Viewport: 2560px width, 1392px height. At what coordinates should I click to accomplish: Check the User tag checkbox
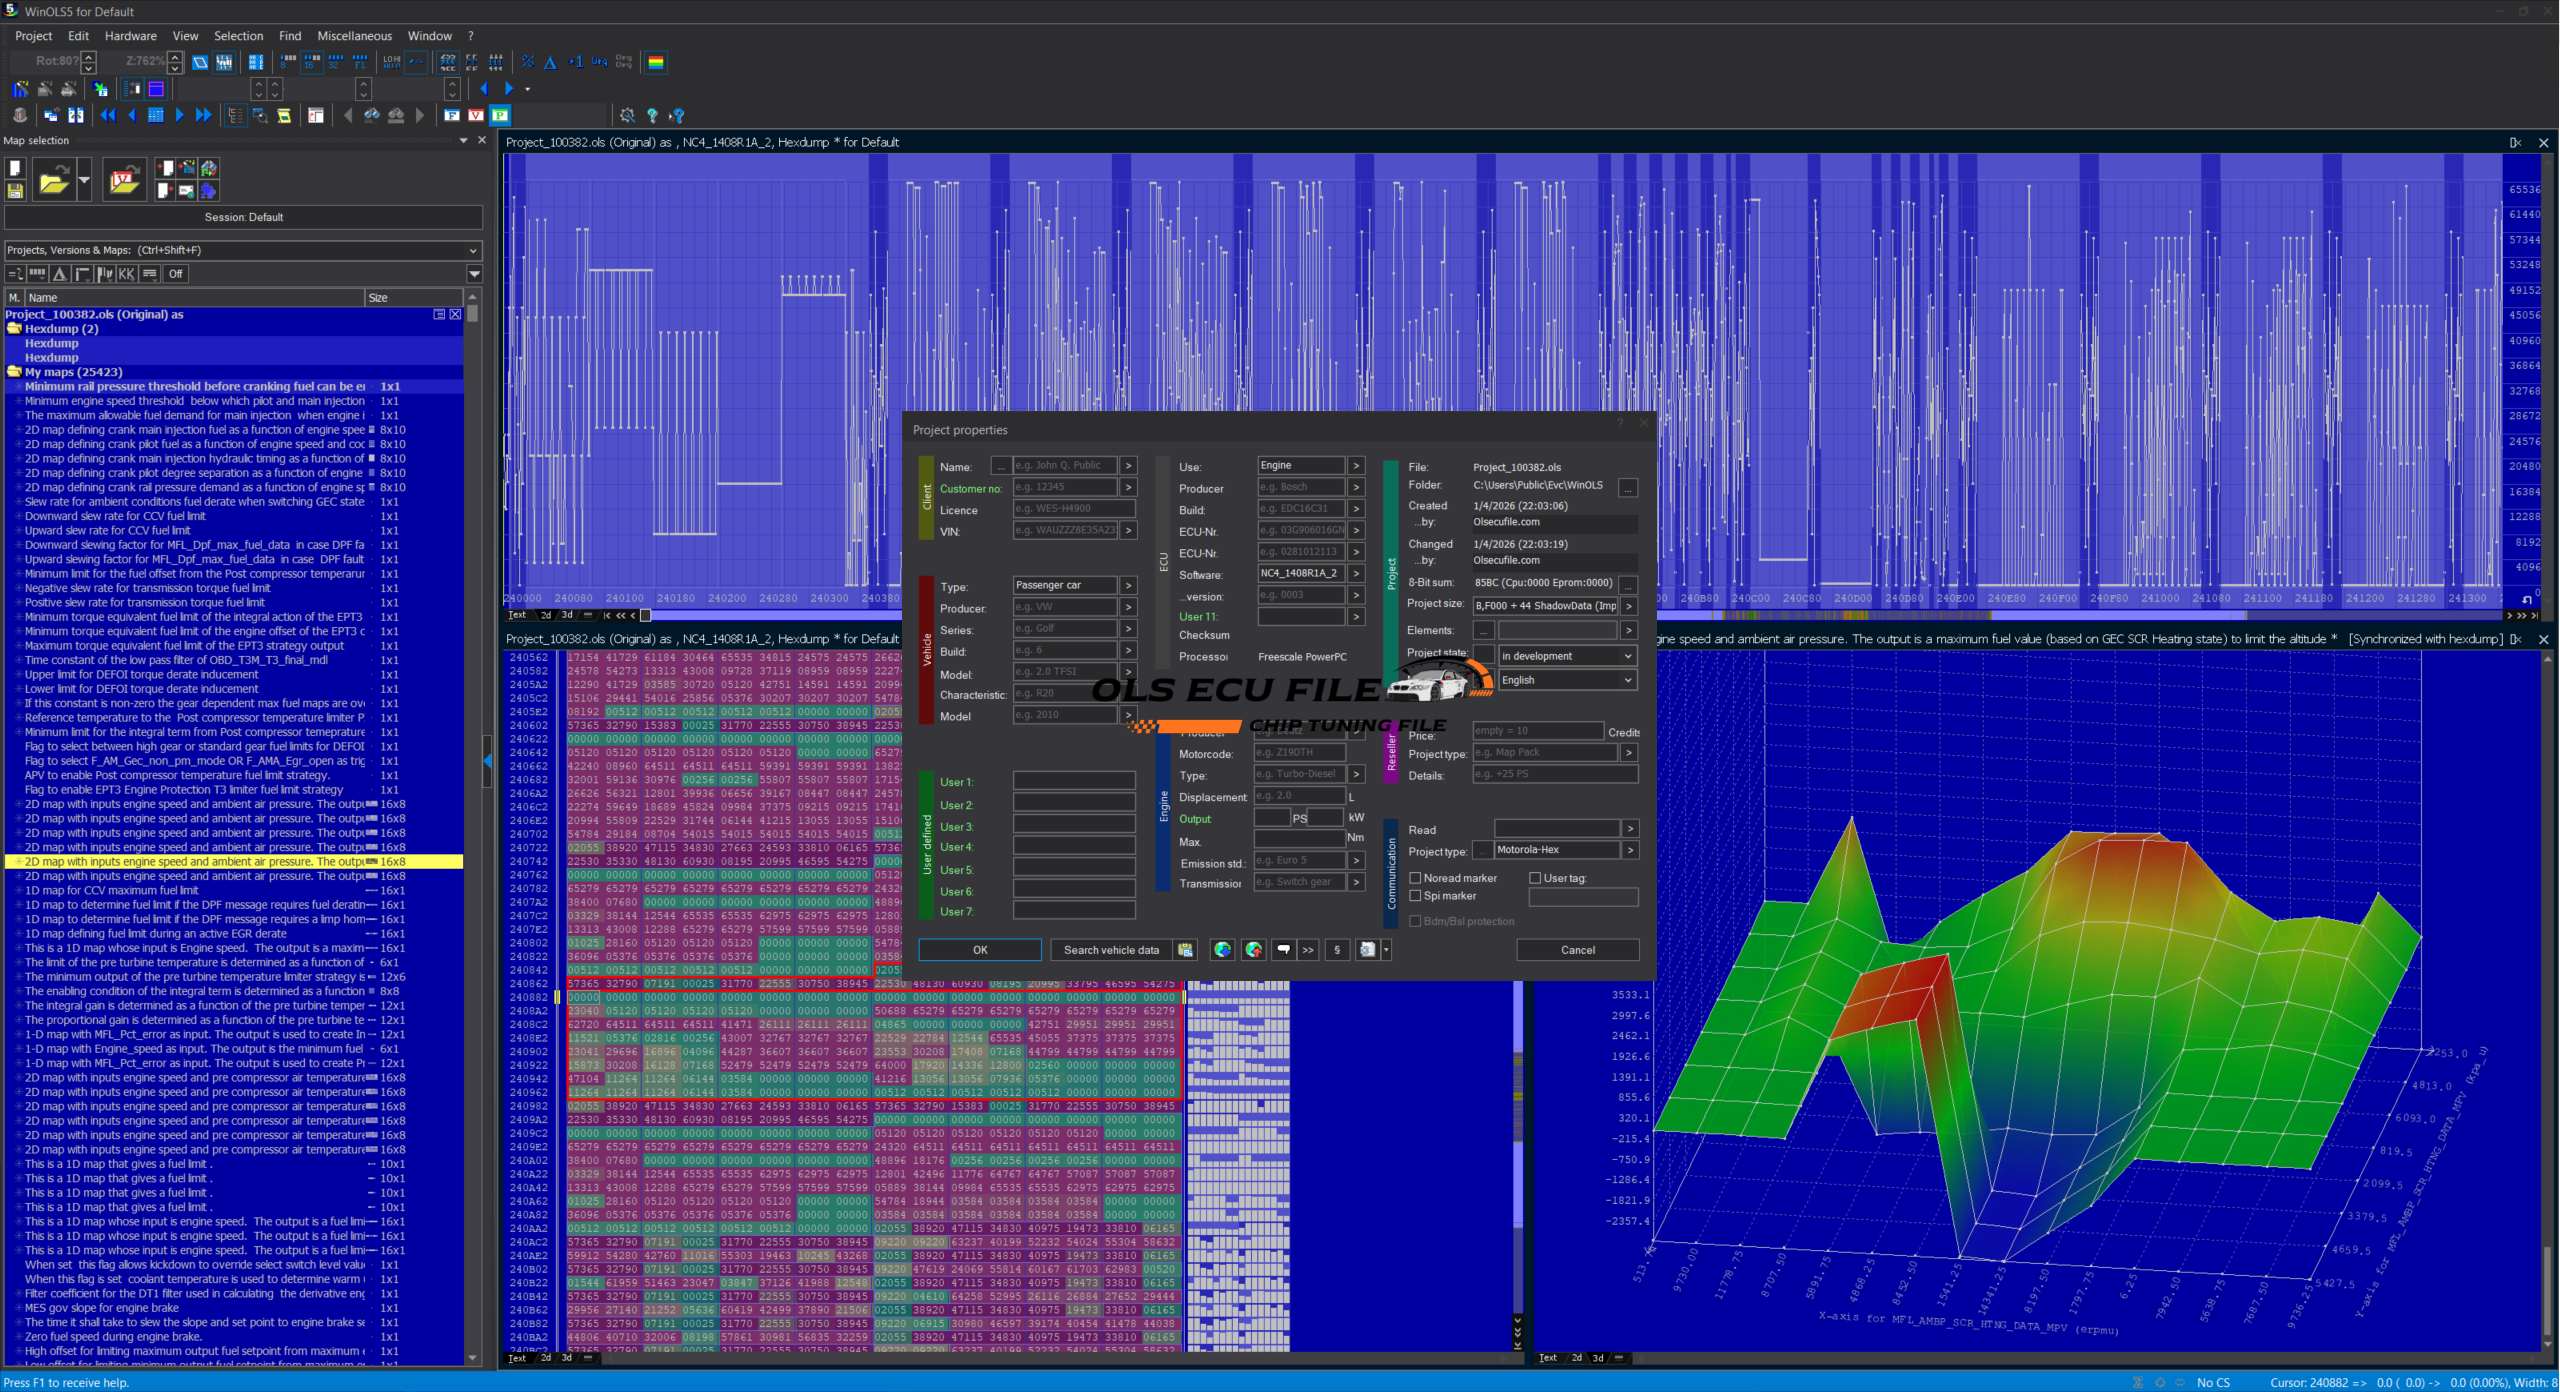(x=1535, y=878)
